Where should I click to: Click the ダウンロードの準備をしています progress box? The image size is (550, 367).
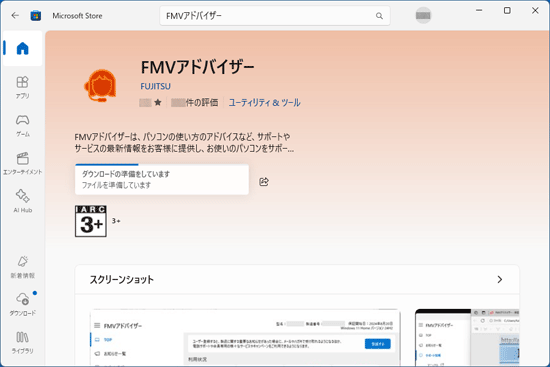162,179
